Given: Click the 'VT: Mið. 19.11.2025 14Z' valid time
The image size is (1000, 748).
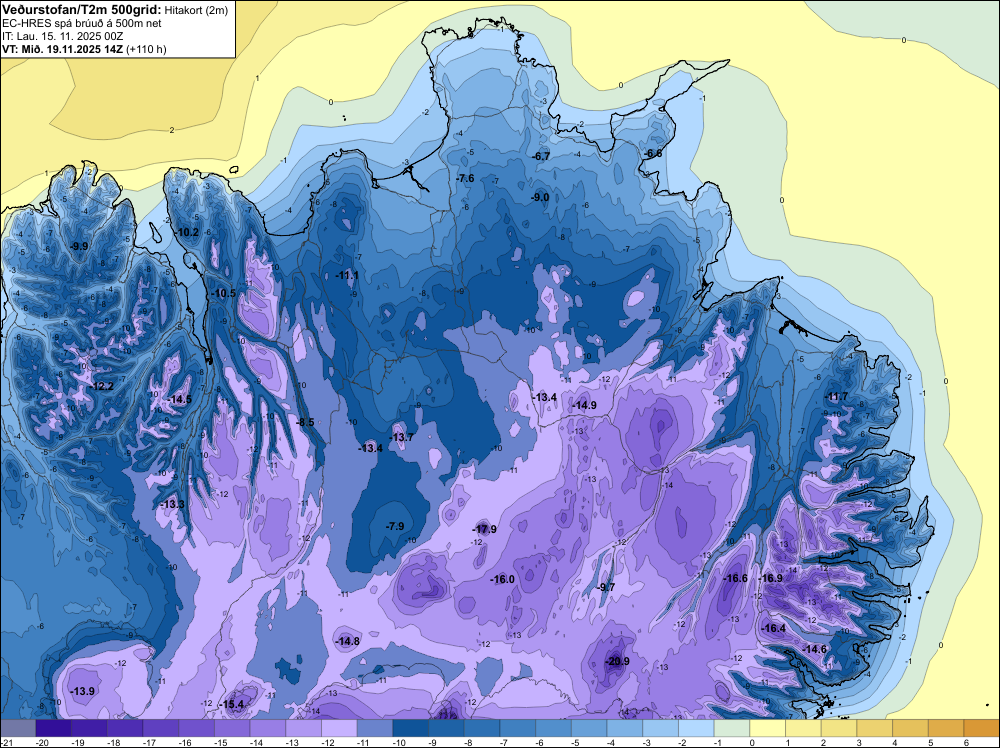Looking at the screenshot, I should tap(62, 49).
